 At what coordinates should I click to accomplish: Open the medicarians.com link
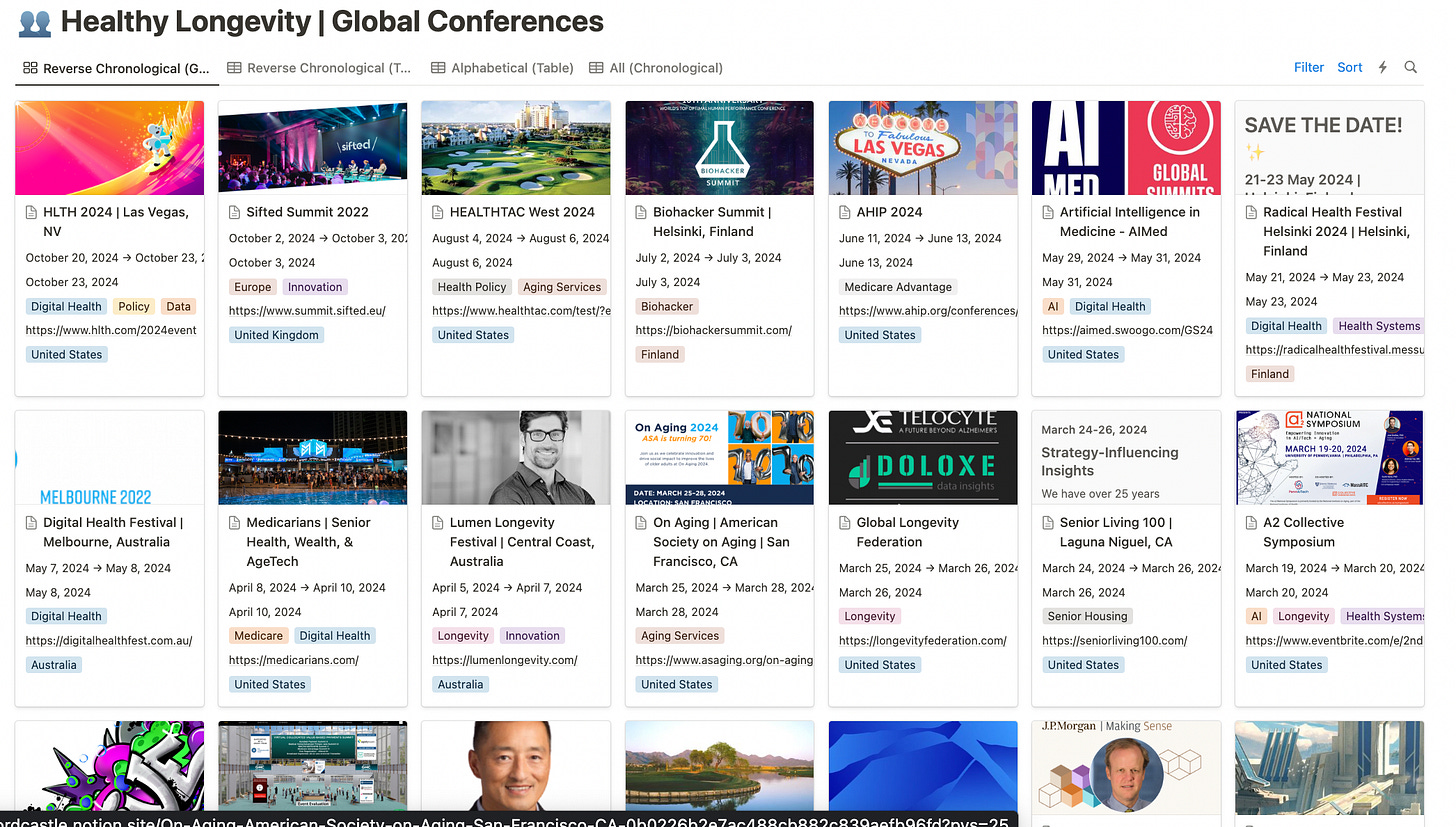click(x=294, y=660)
